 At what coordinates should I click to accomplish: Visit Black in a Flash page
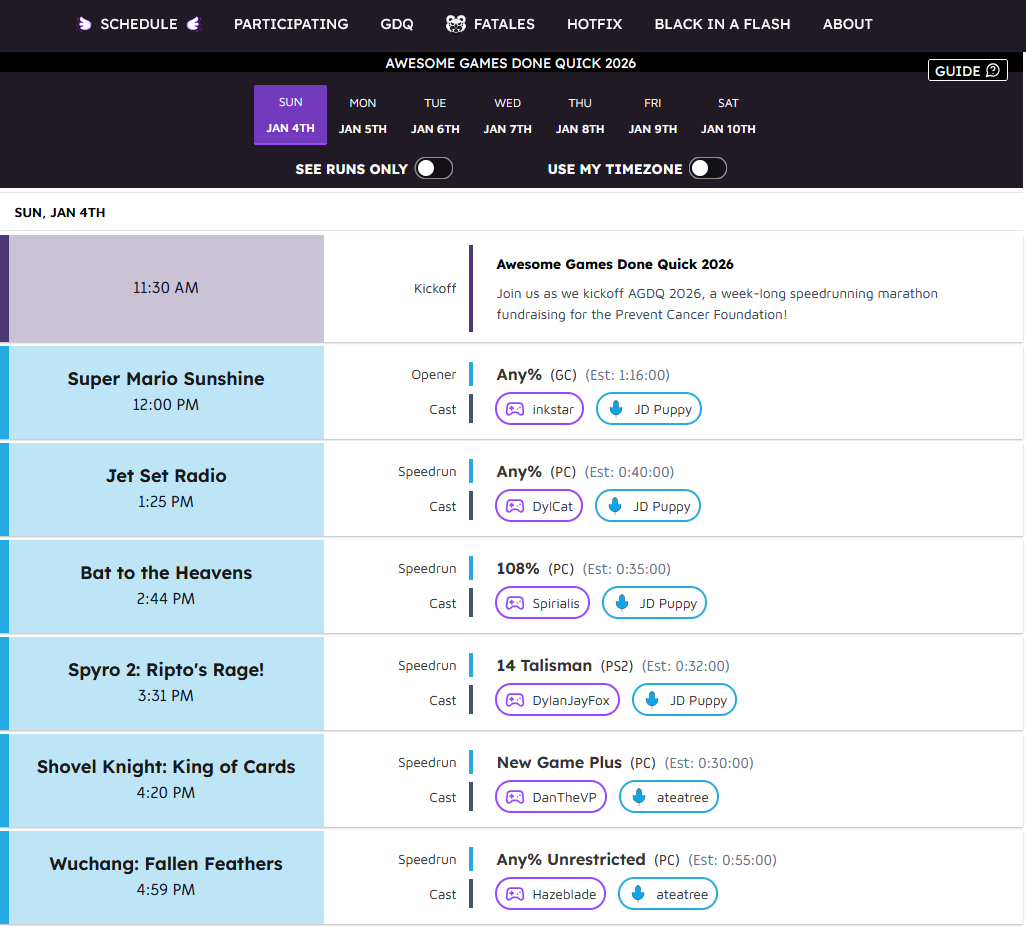tap(722, 24)
